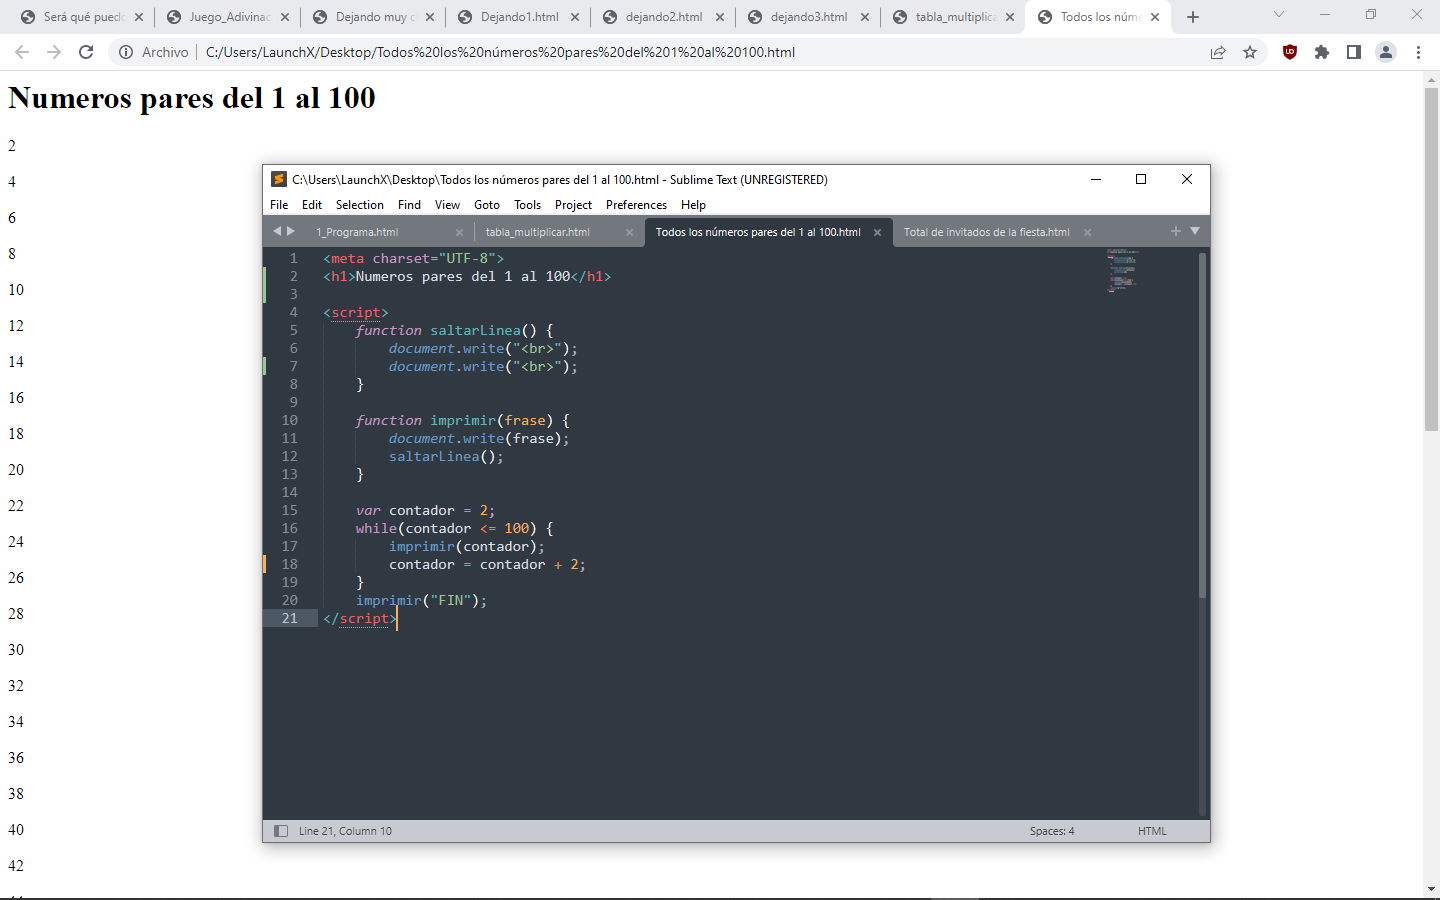Viewport: 1440px width, 900px height.
Task: Click 'Numeros pares del 1 al 100' heading
Action: (x=192, y=98)
